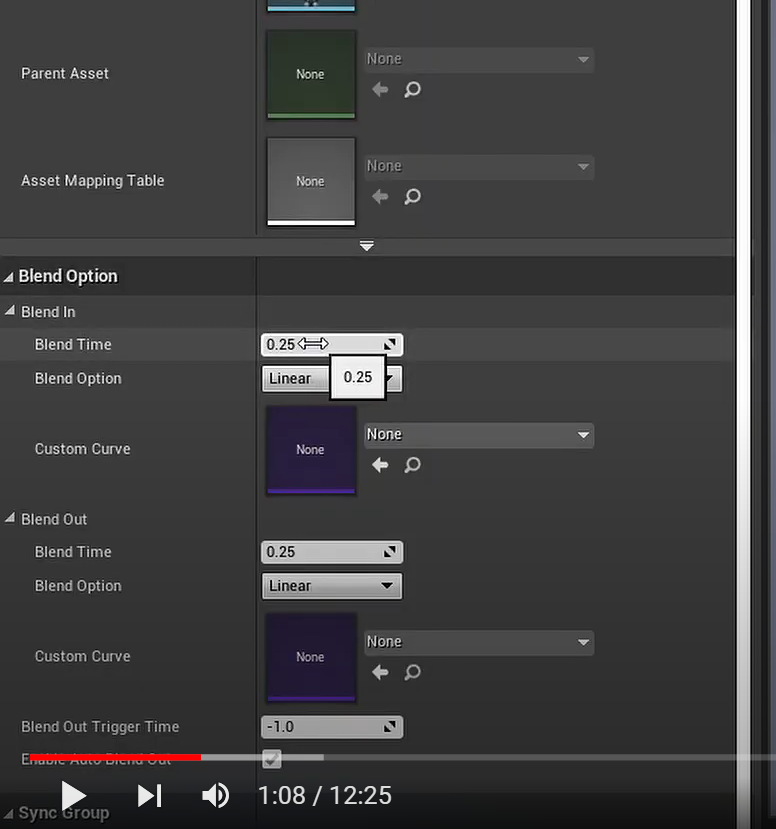776x829 pixels.
Task: Click the Parent Asset label
Action: [65, 73]
